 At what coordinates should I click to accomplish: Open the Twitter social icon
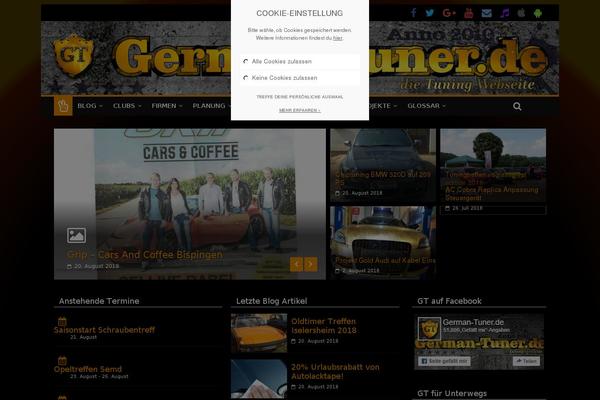pyautogui.click(x=430, y=13)
